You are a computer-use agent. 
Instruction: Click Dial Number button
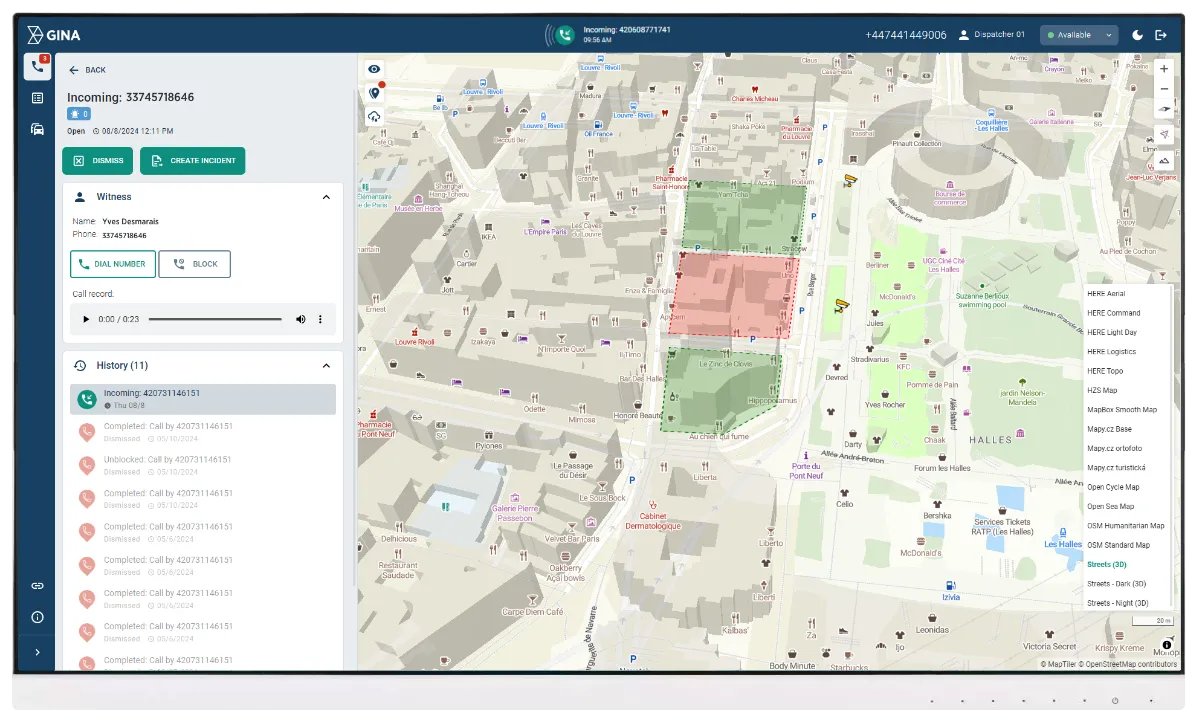[113, 264]
